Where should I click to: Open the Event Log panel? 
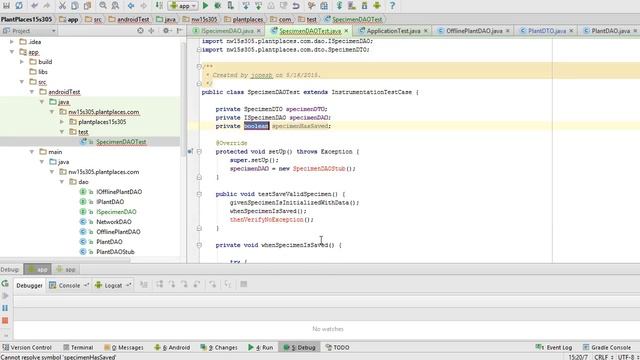click(x=555, y=347)
